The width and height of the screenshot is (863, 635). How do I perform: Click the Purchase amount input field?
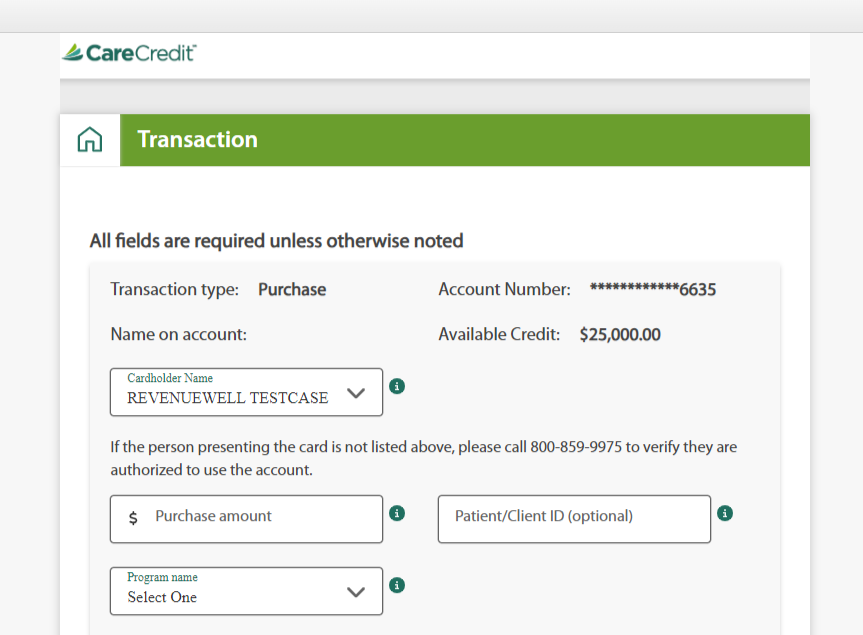pyautogui.click(x=247, y=519)
